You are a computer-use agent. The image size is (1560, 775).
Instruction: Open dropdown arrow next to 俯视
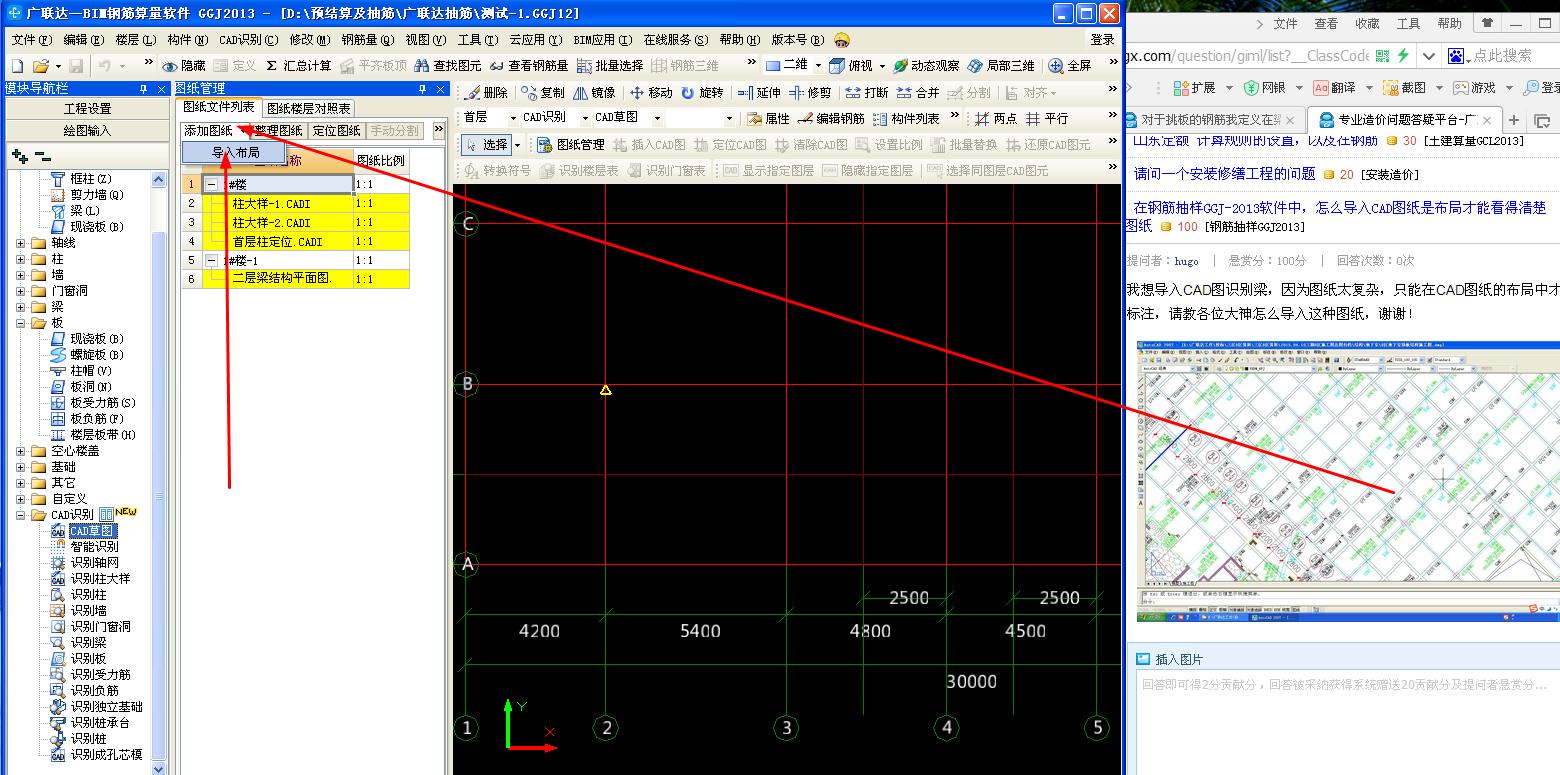tap(882, 66)
